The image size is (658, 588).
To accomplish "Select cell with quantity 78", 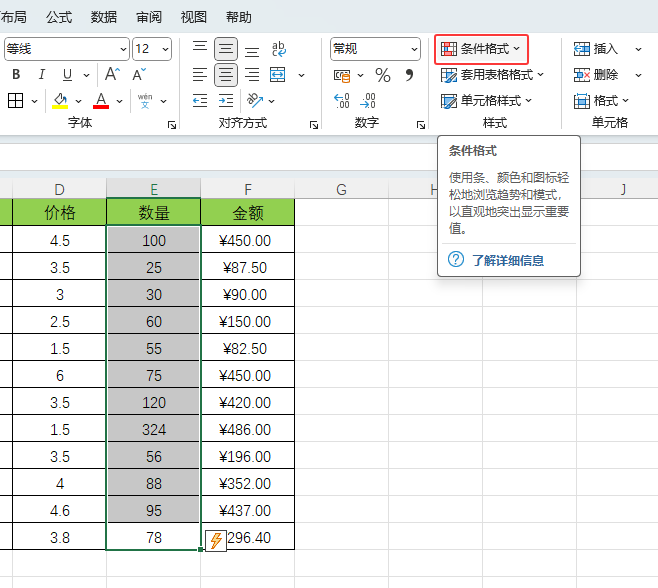I will coord(154,537).
